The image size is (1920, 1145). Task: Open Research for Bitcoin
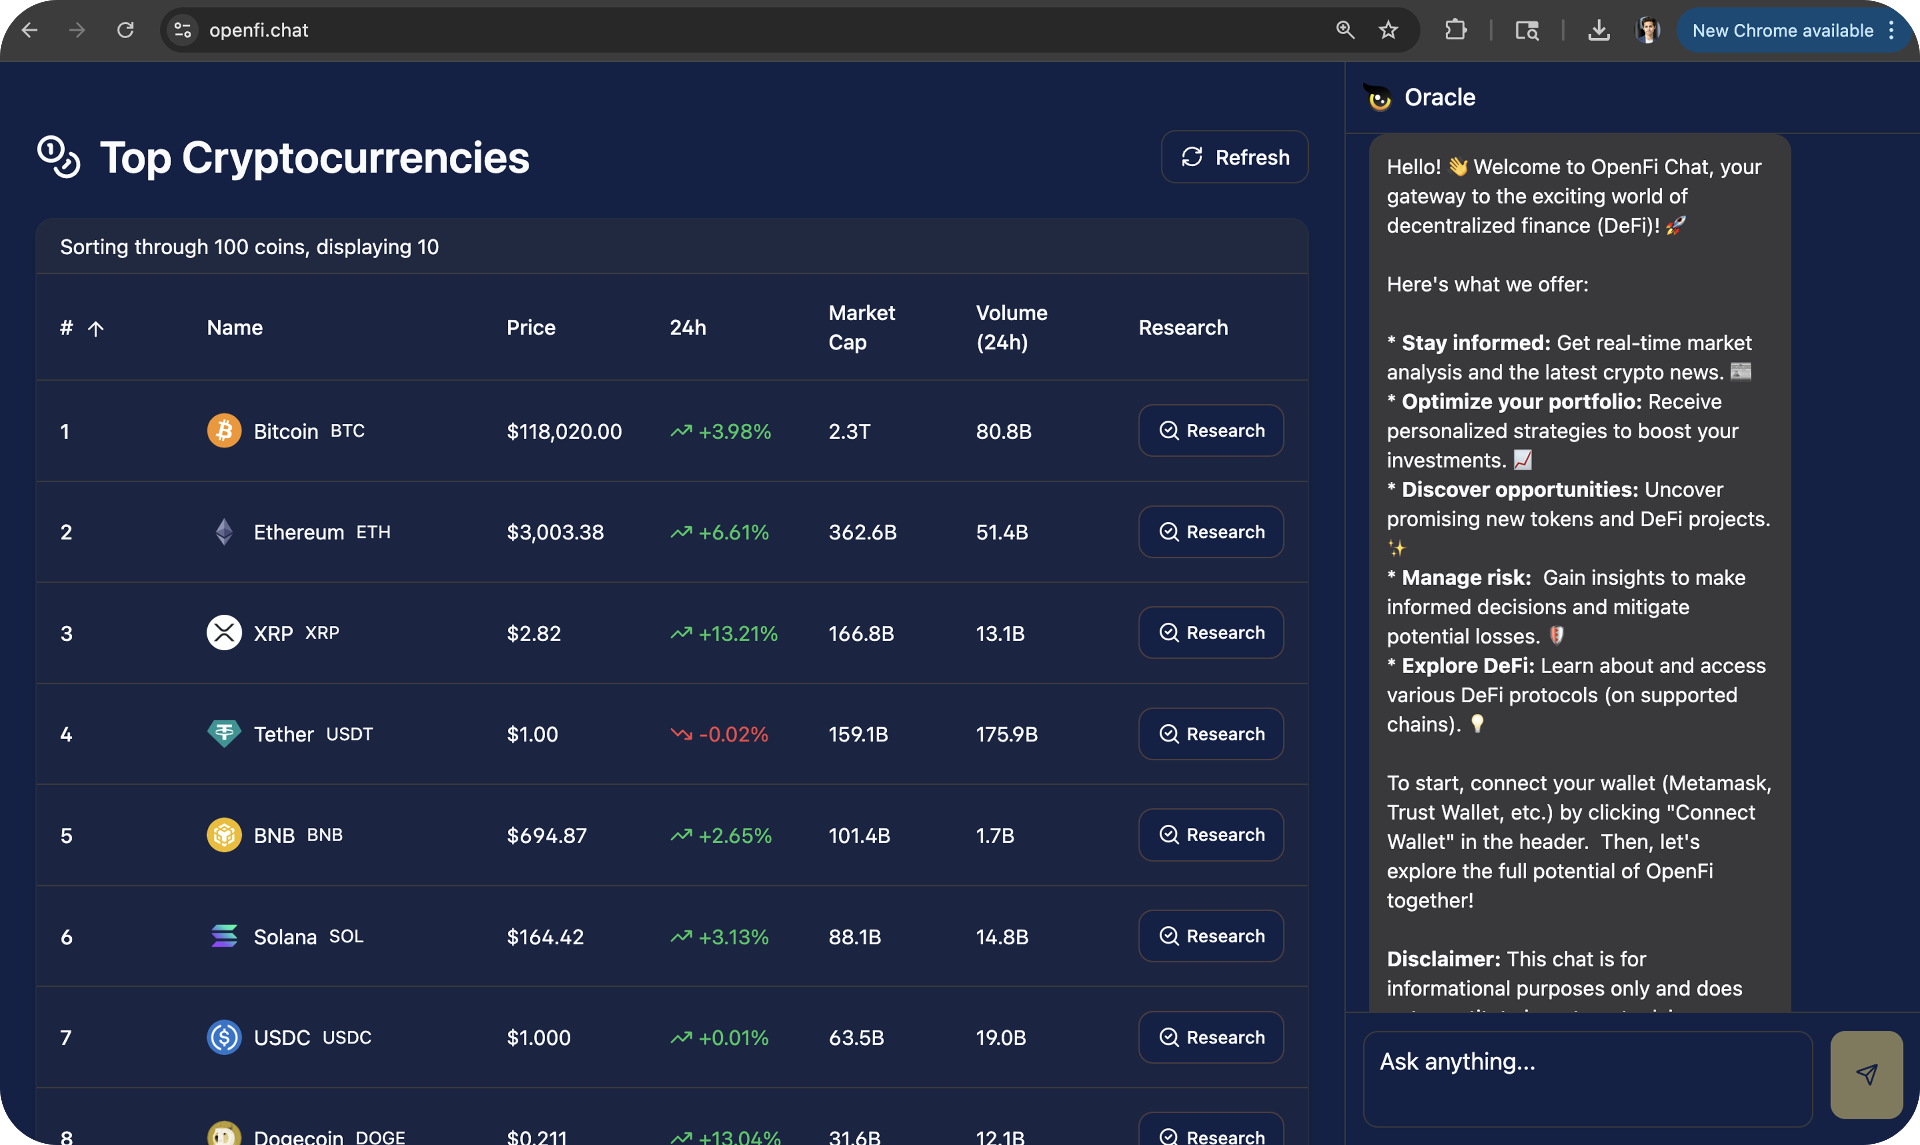(x=1210, y=430)
